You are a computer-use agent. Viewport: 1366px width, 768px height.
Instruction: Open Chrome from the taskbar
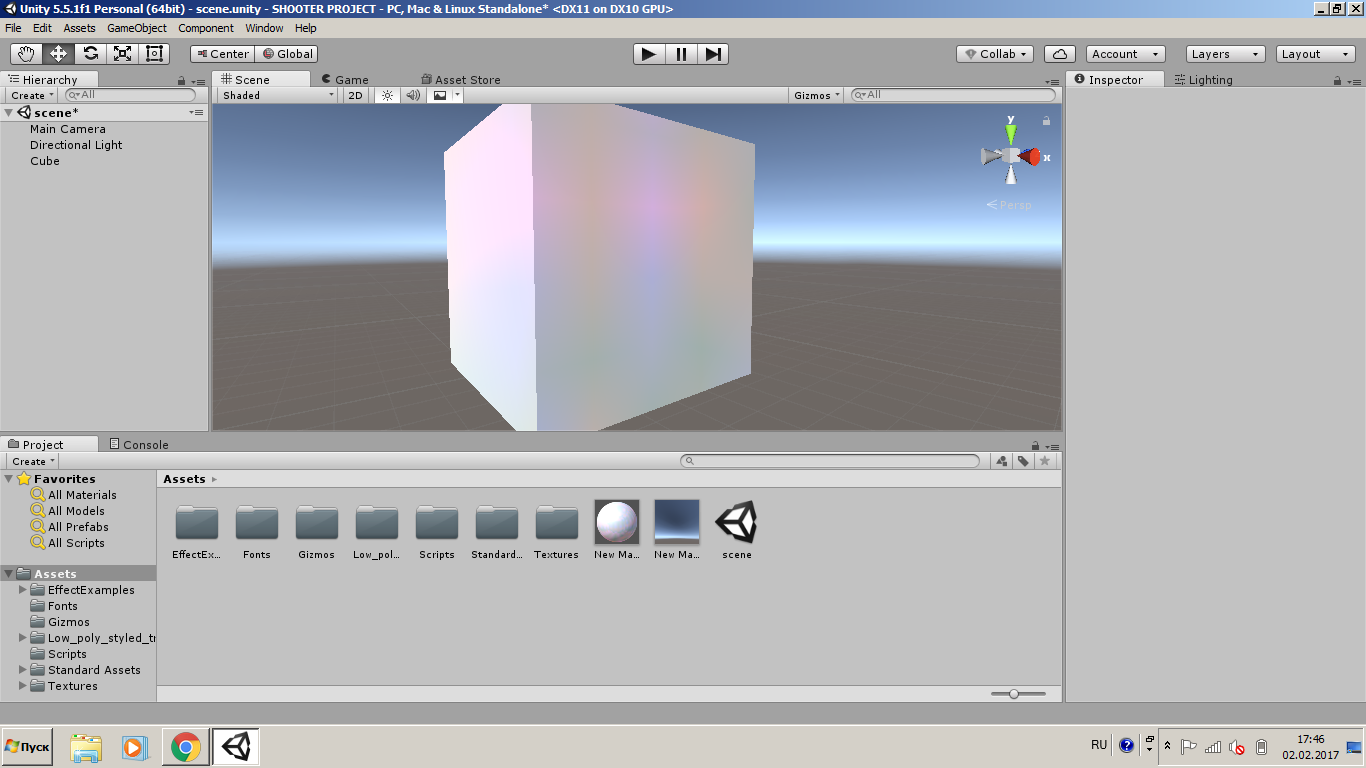pos(185,747)
